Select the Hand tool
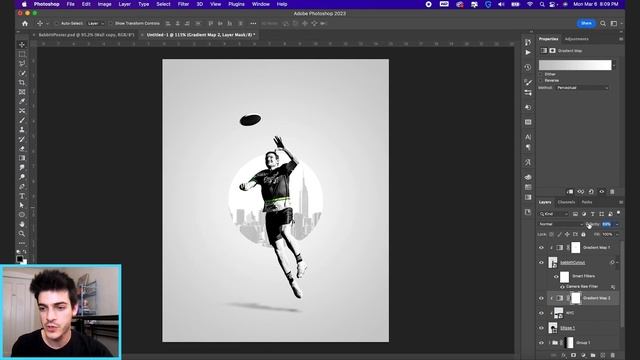This screenshot has height=360, width=640. tap(22, 224)
